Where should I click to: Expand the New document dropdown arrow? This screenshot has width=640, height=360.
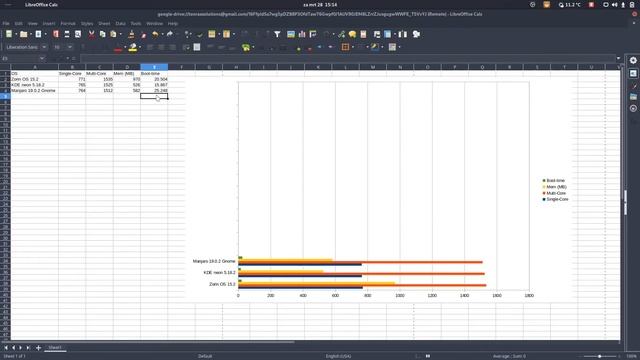pyautogui.click(x=16, y=34)
